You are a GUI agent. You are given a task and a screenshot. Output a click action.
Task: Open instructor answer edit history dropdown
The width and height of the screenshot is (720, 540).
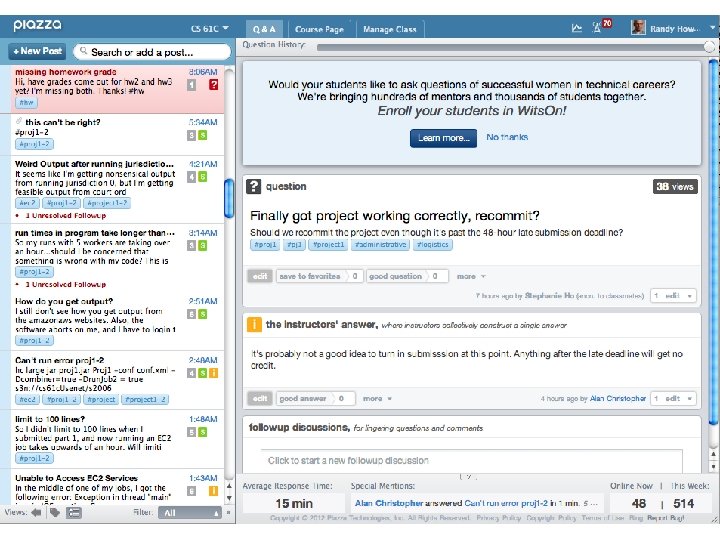point(673,399)
